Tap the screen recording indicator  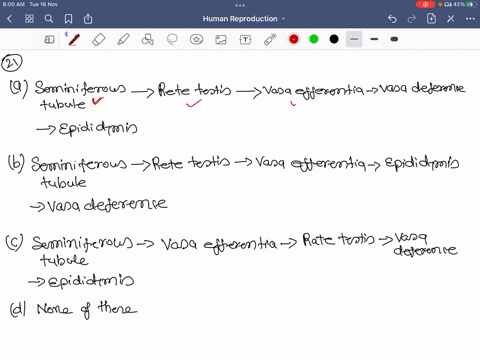pos(425,4)
